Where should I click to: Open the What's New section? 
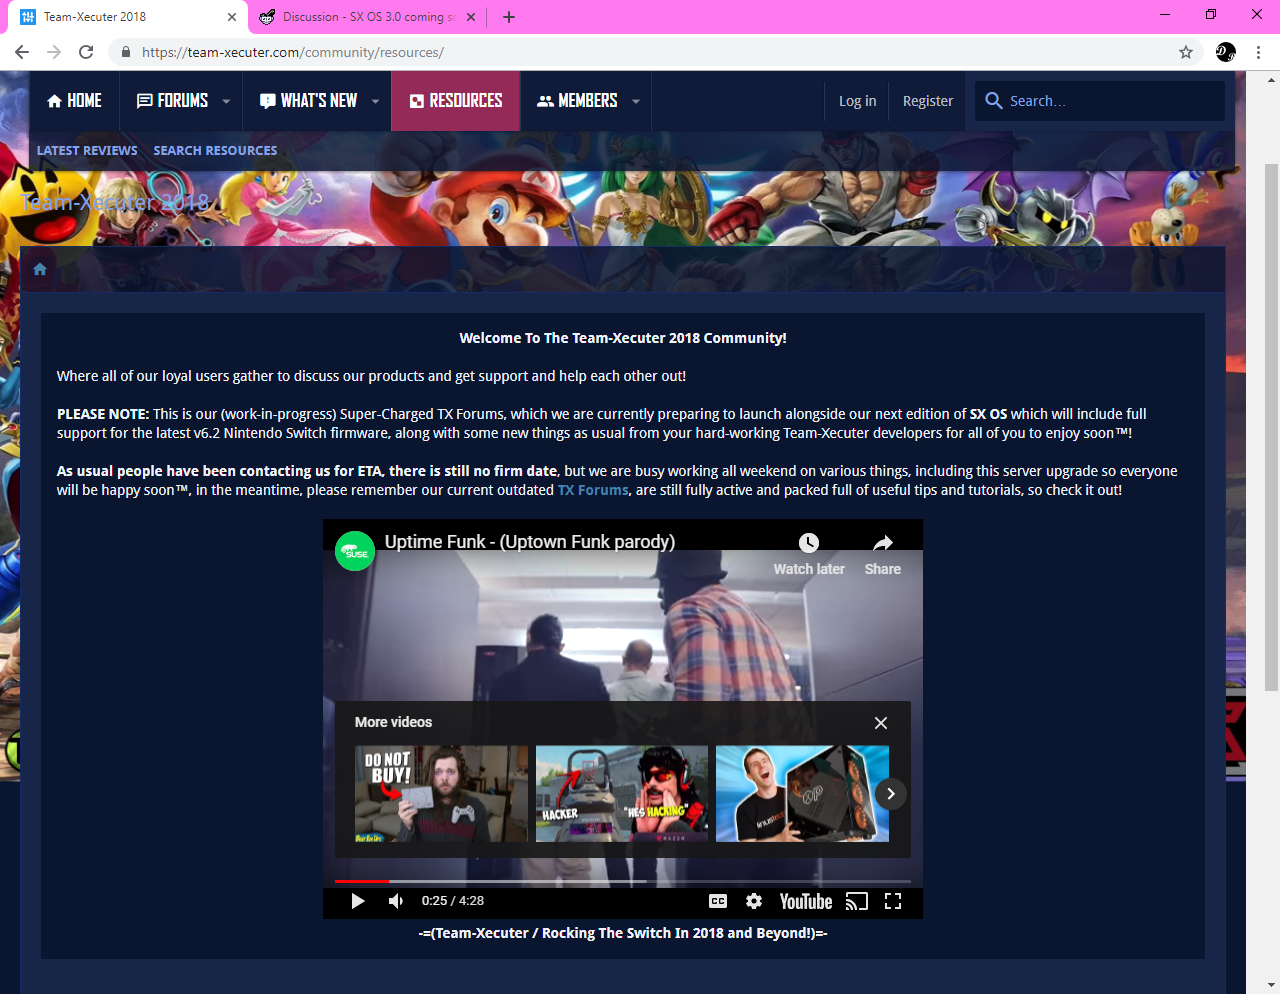[308, 101]
